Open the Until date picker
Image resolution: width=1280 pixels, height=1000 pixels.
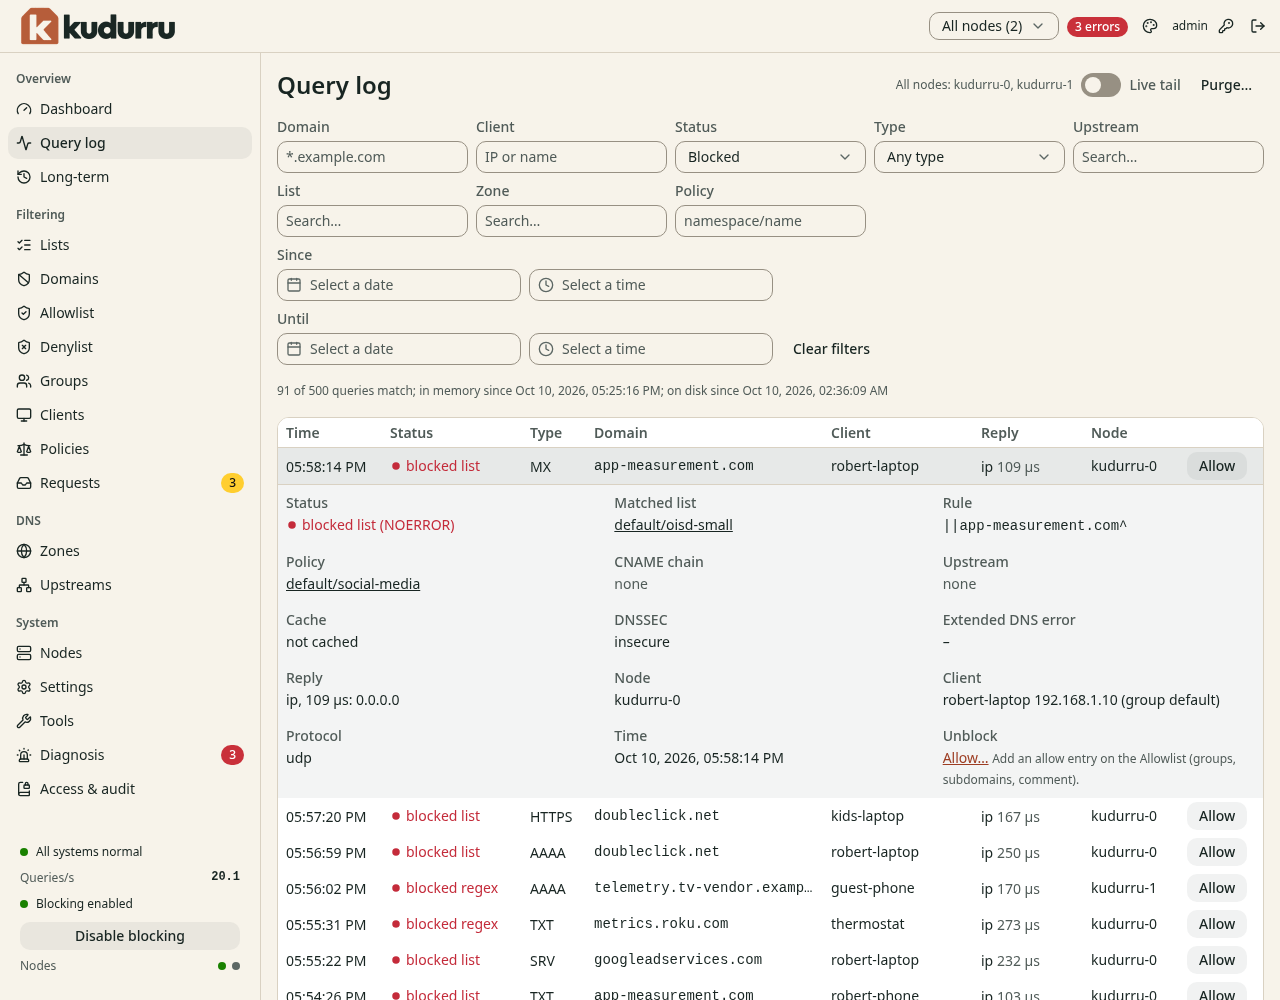pyautogui.click(x=399, y=349)
